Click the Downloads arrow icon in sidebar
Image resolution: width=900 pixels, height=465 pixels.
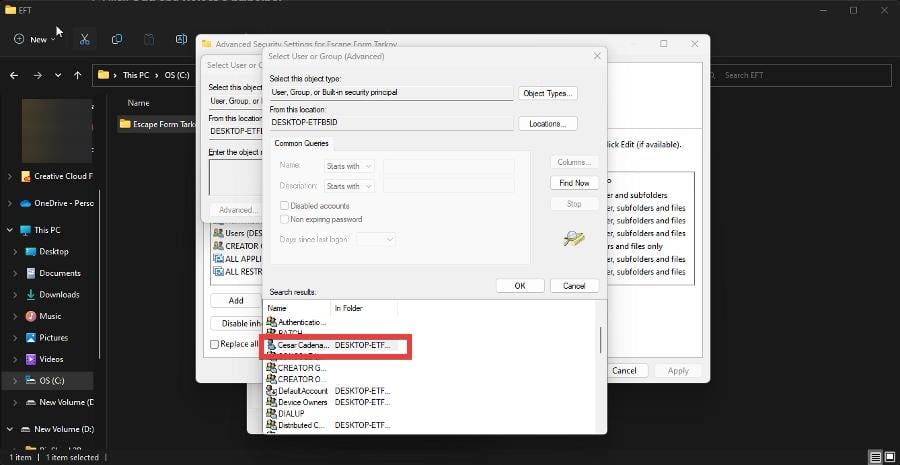[x=31, y=294]
